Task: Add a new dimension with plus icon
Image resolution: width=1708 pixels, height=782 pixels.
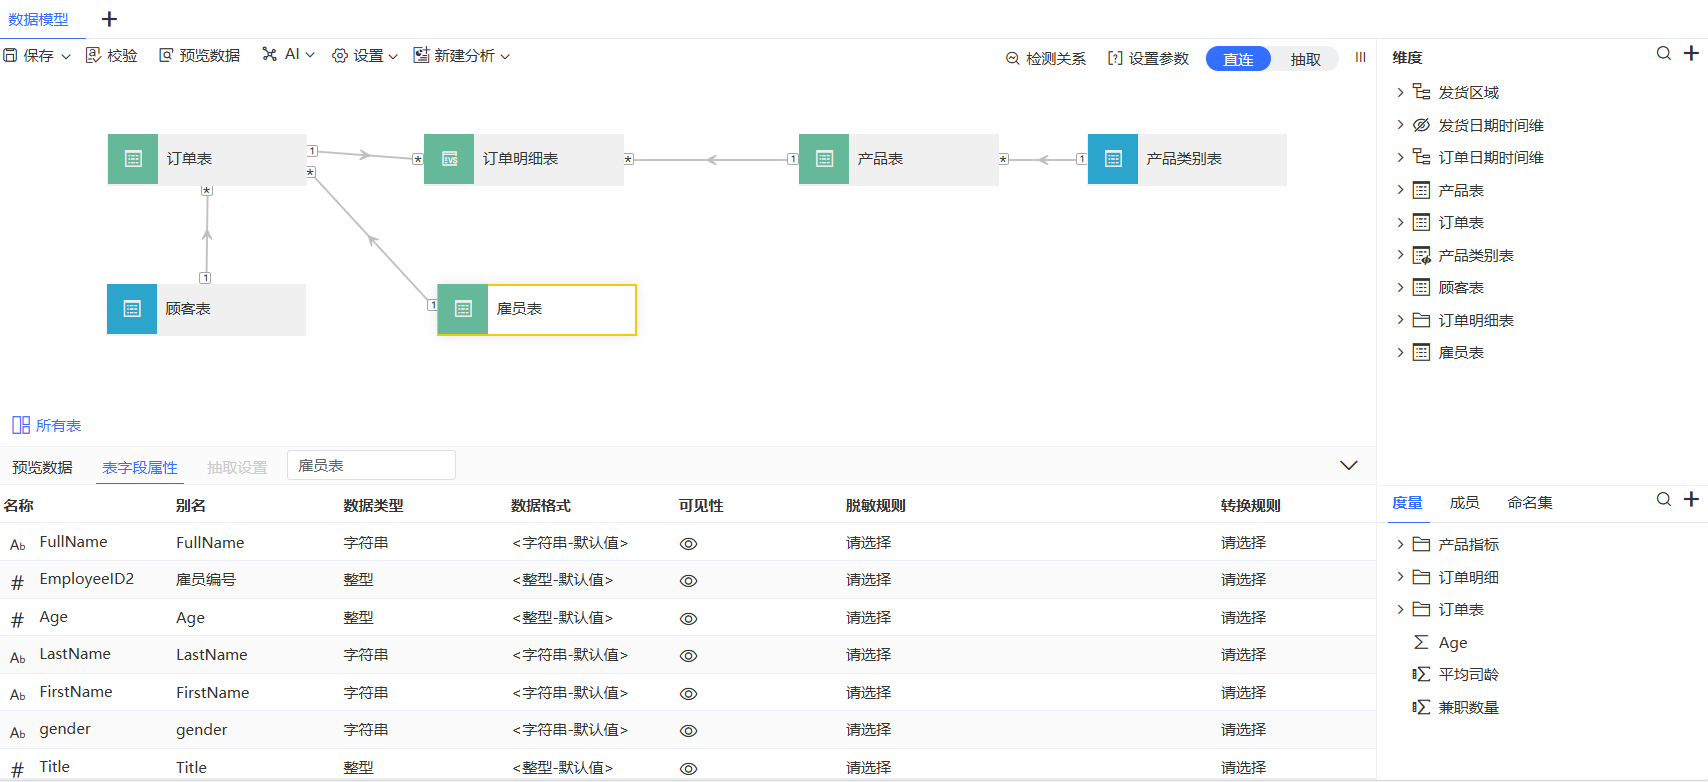Action: pos(1691,54)
